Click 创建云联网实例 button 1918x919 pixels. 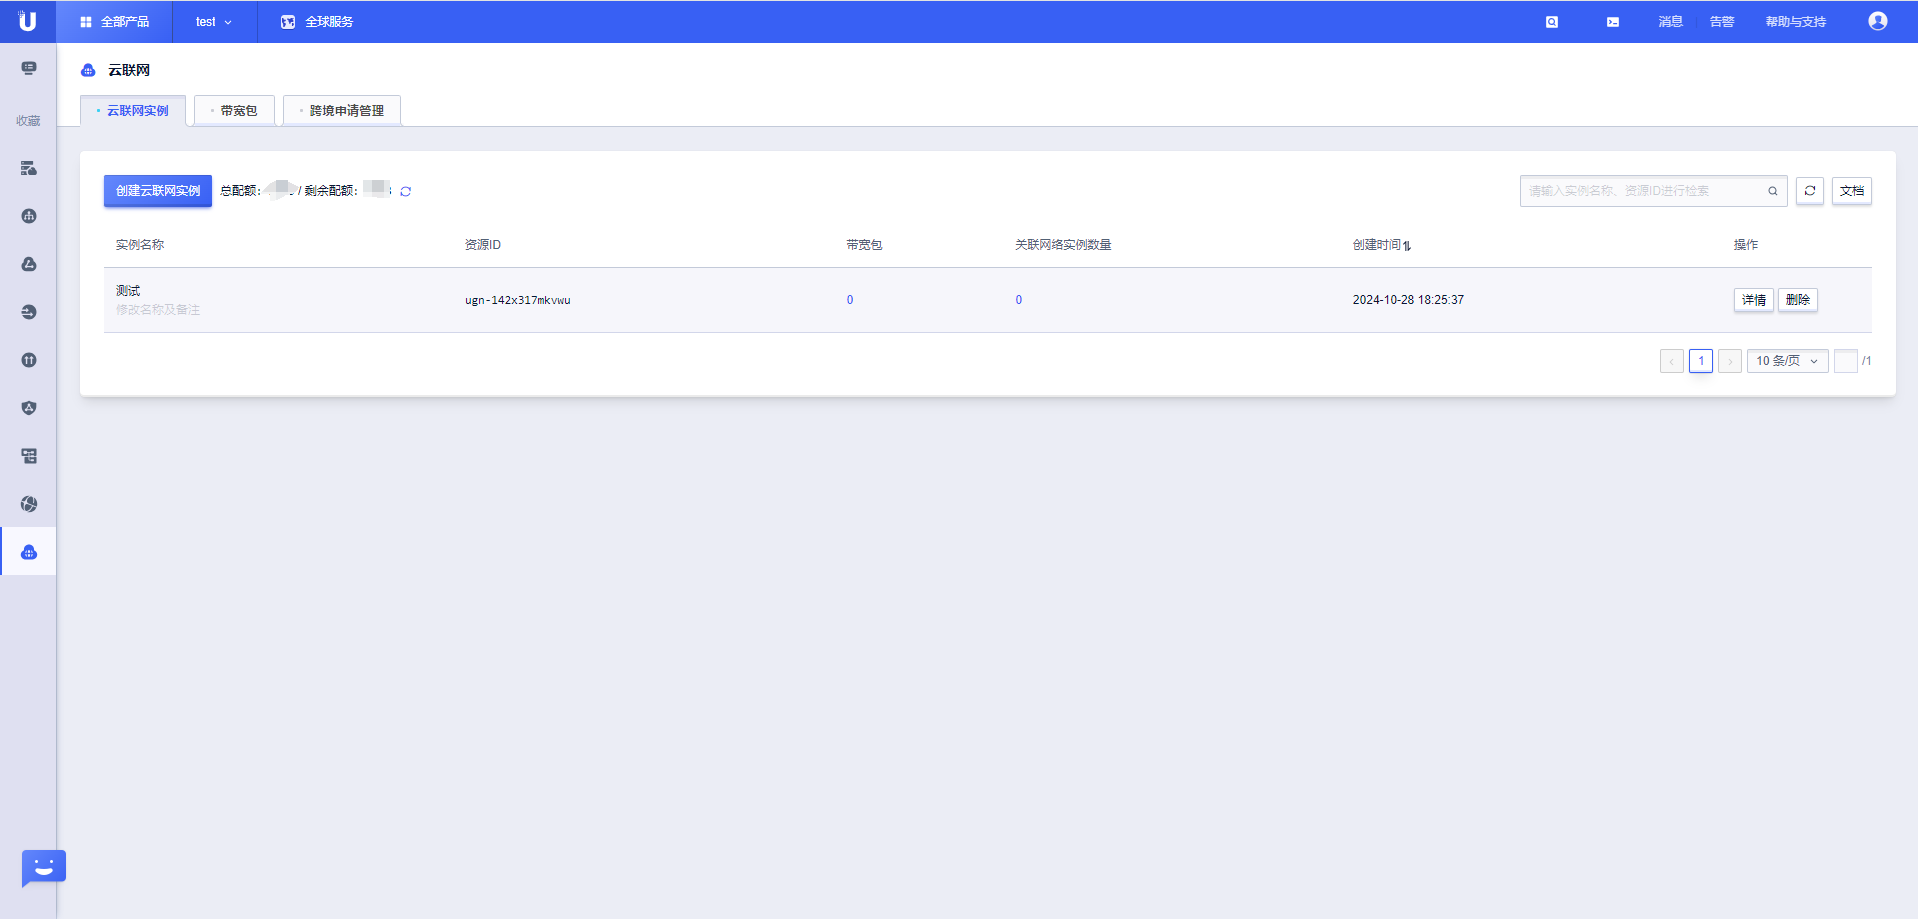tap(158, 191)
